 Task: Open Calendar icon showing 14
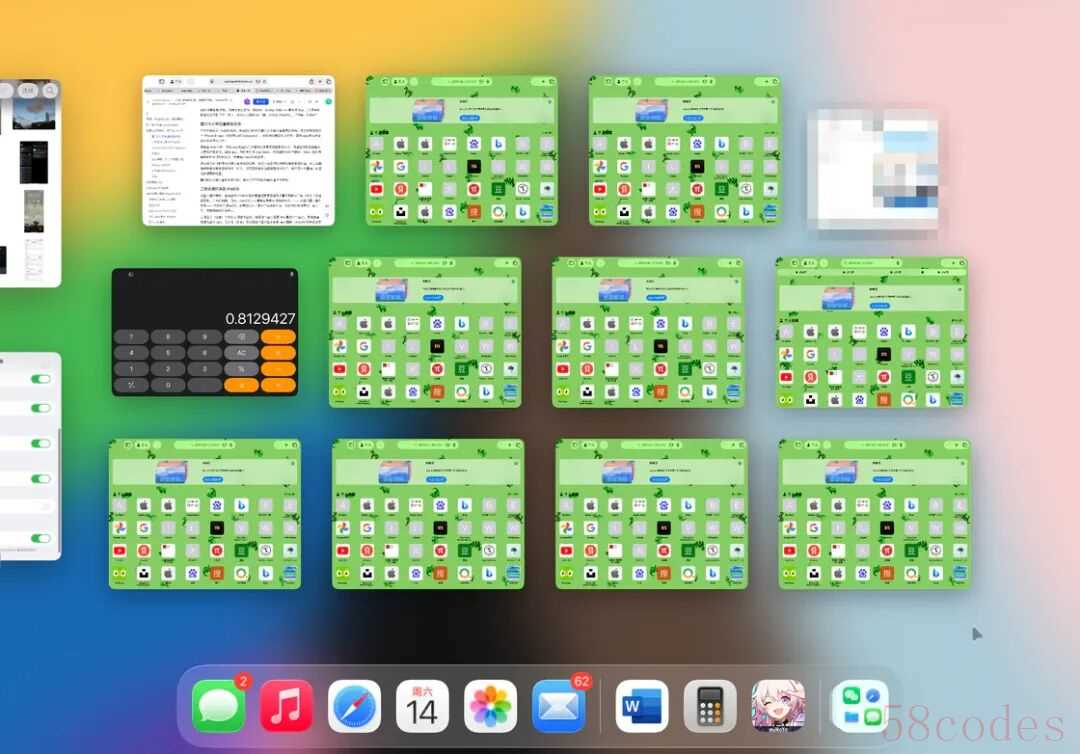click(x=422, y=706)
